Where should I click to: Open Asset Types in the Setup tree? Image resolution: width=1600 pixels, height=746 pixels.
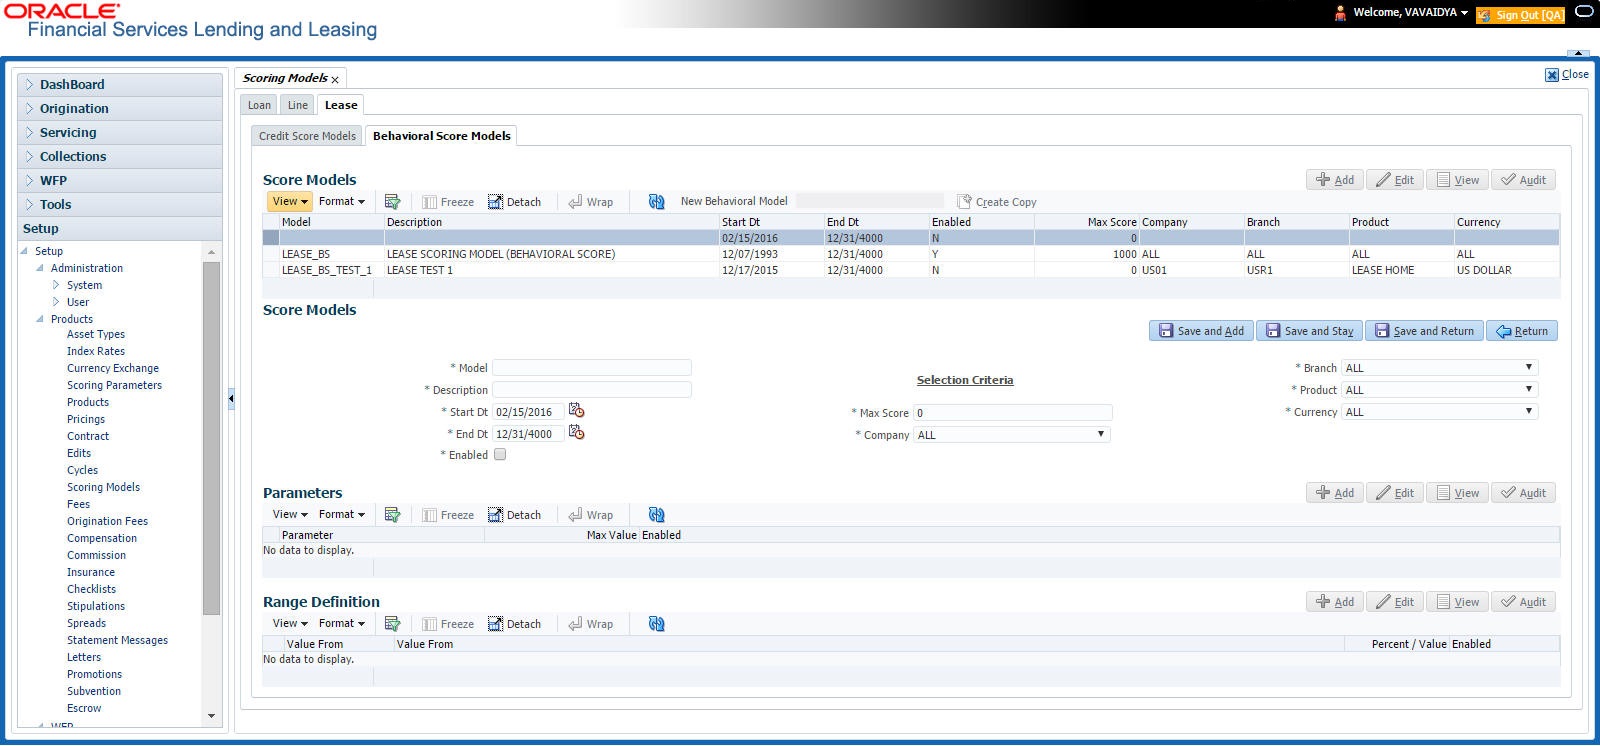96,334
